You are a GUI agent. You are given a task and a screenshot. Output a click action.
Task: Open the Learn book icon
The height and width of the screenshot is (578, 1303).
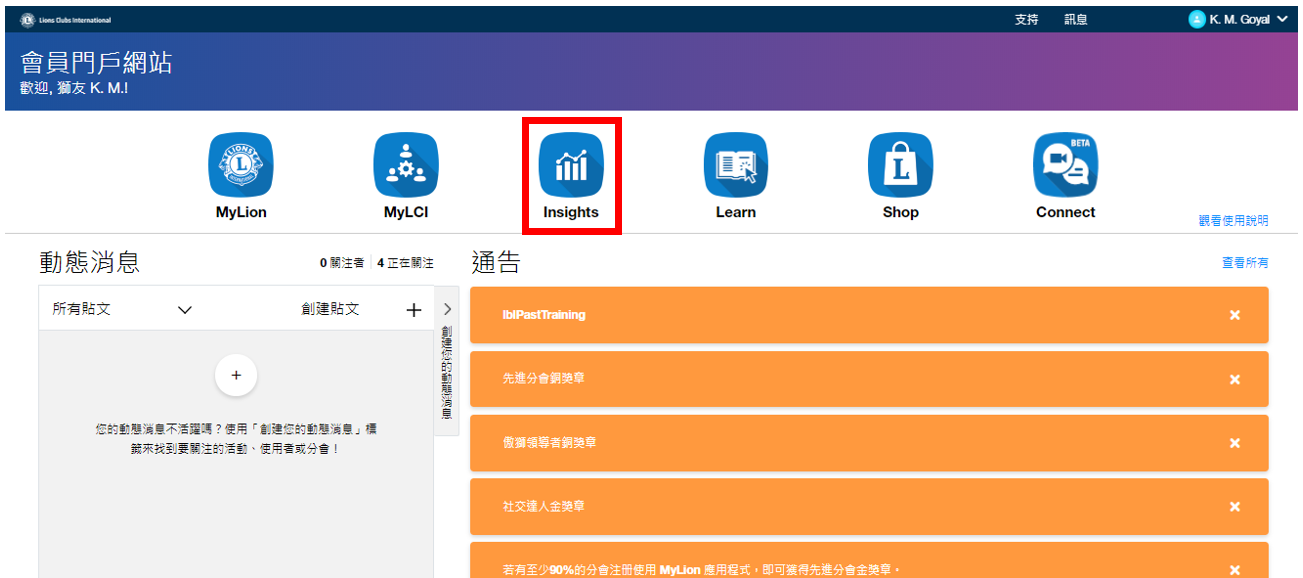736,165
